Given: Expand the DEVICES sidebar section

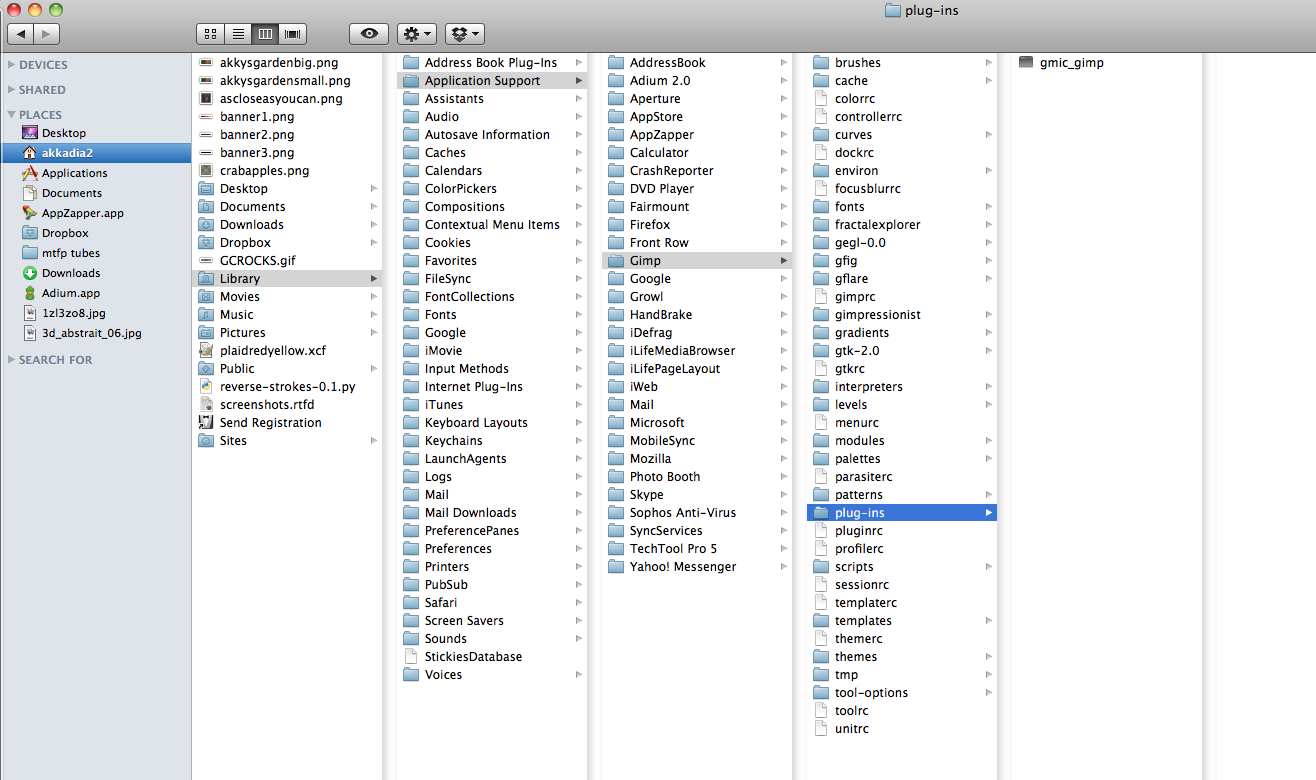Looking at the screenshot, I should point(11,65).
